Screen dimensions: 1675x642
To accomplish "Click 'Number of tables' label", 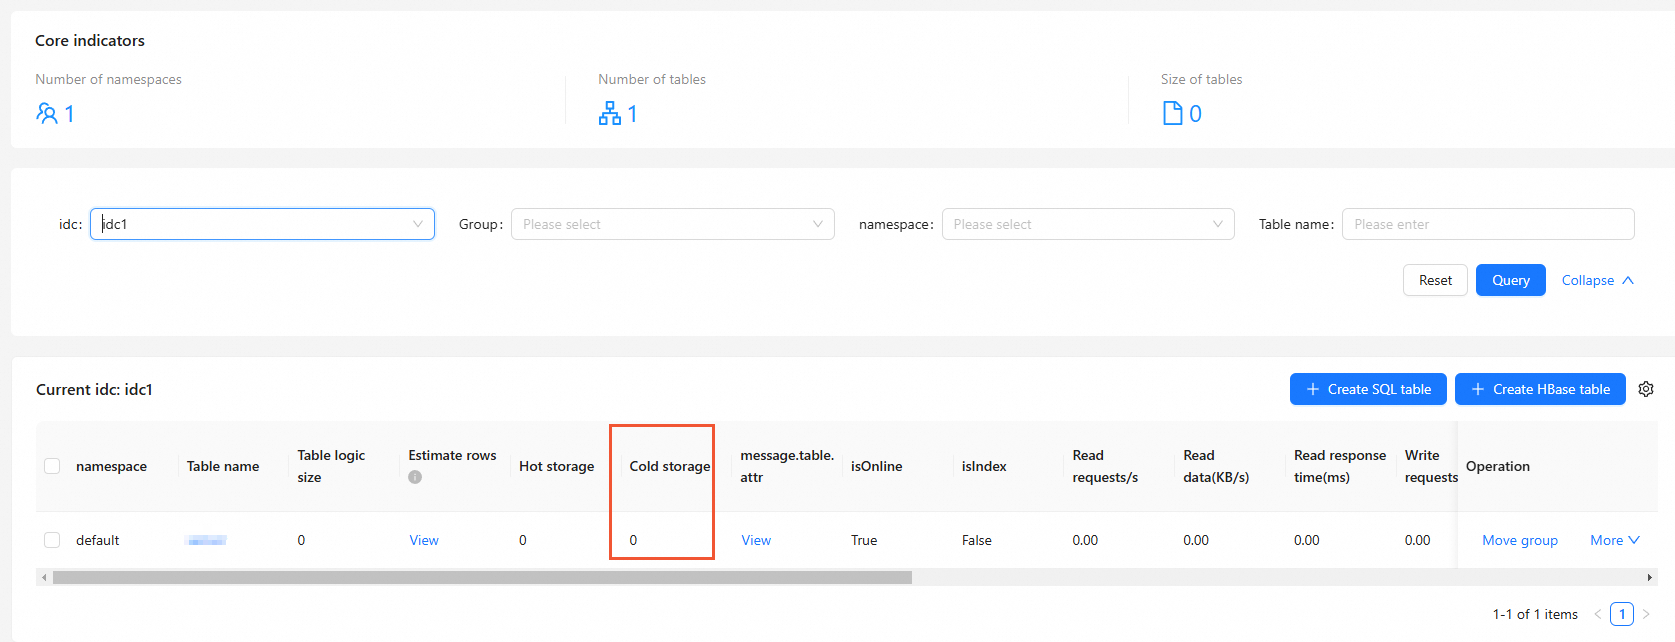I will pyautogui.click(x=652, y=79).
